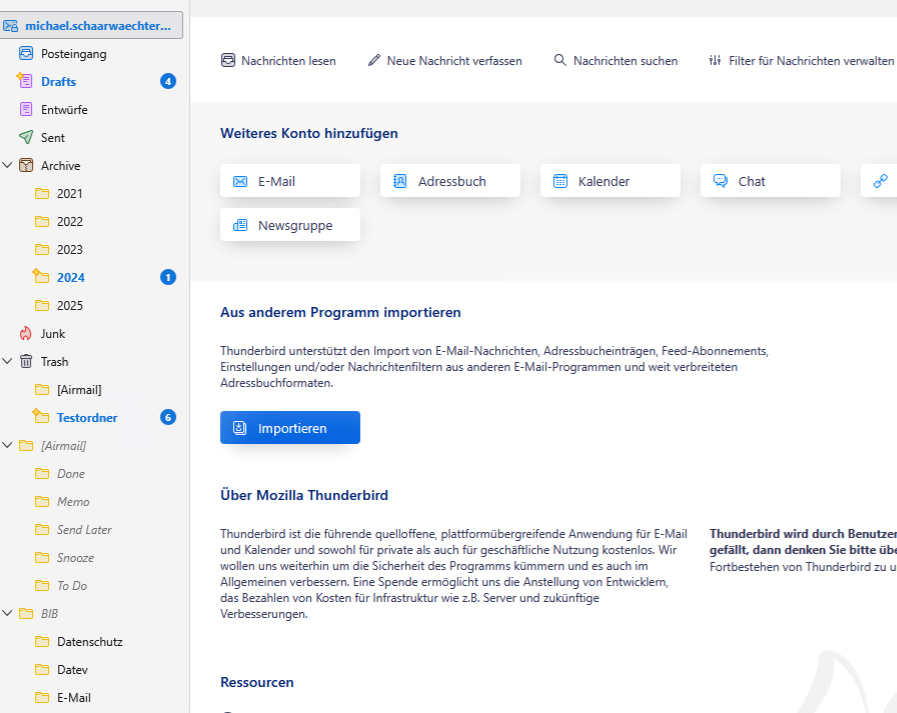Click the Entwürfe folder icon
The height and width of the screenshot is (713, 897).
tap(26, 110)
